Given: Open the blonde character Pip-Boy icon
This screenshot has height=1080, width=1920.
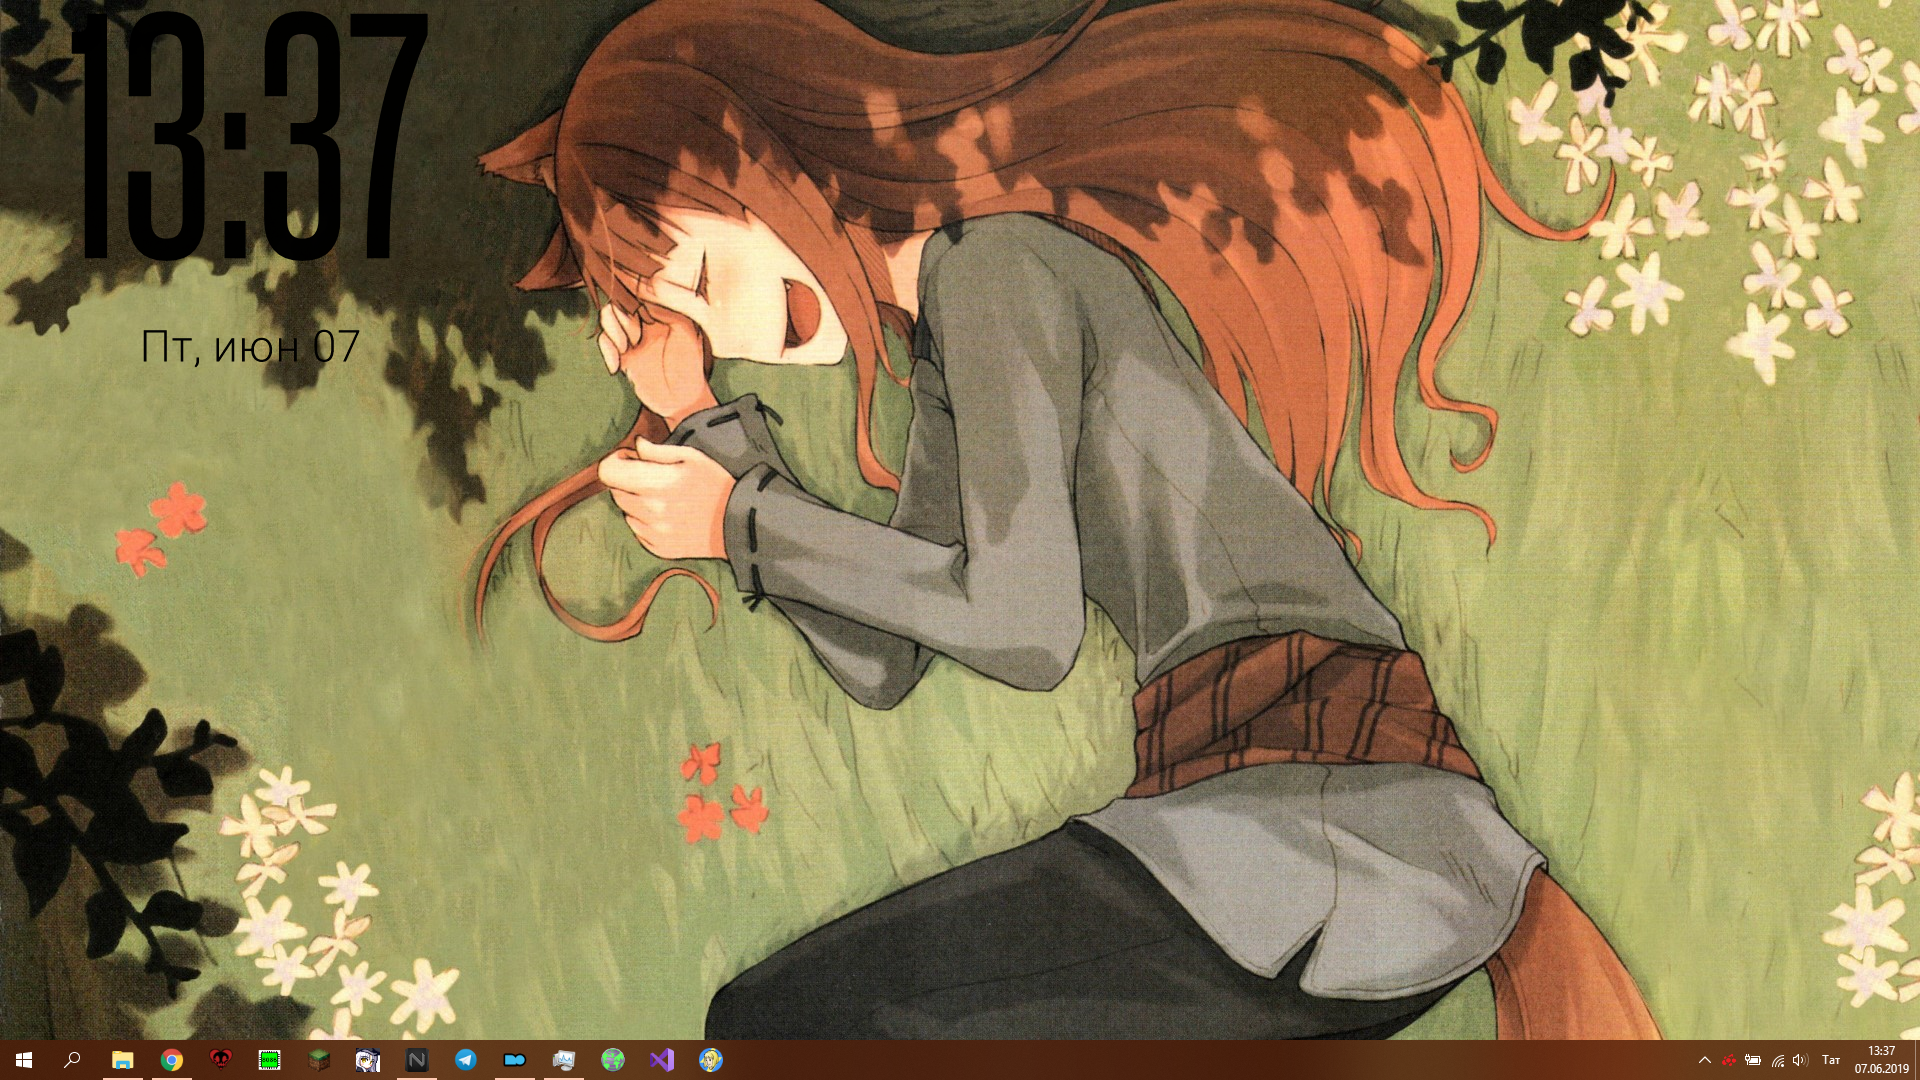Looking at the screenshot, I should point(711,1060).
